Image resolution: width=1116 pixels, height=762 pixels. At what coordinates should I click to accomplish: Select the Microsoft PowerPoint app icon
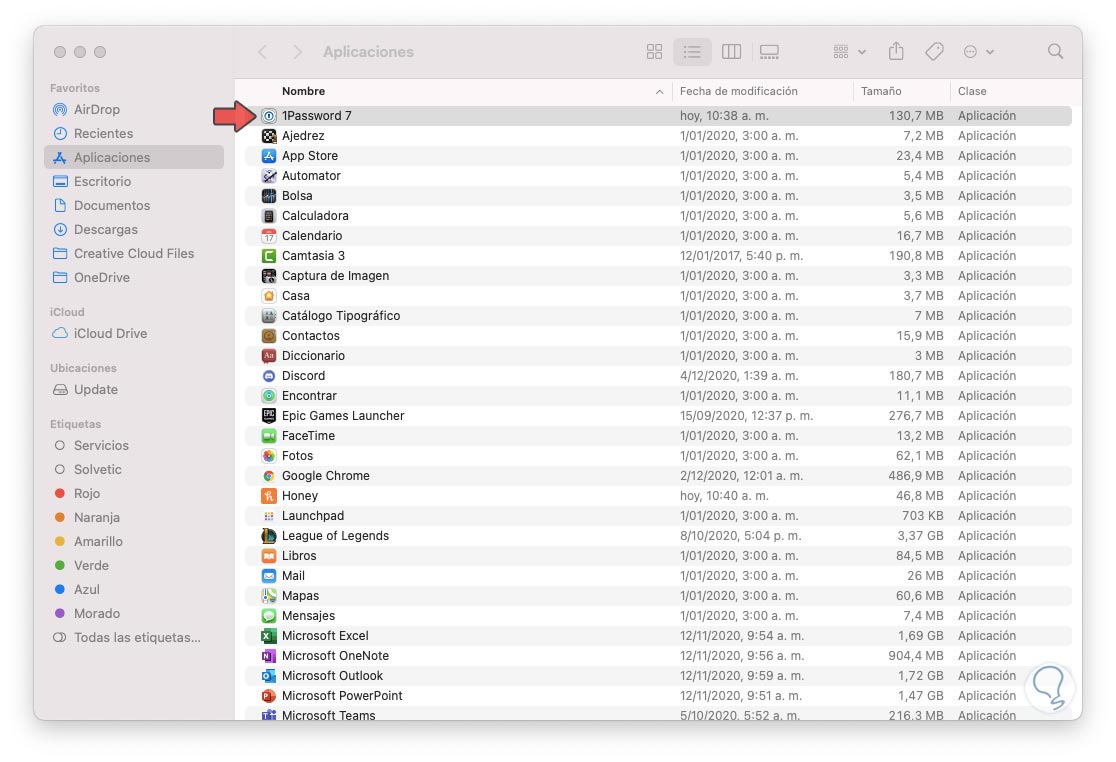click(268, 696)
